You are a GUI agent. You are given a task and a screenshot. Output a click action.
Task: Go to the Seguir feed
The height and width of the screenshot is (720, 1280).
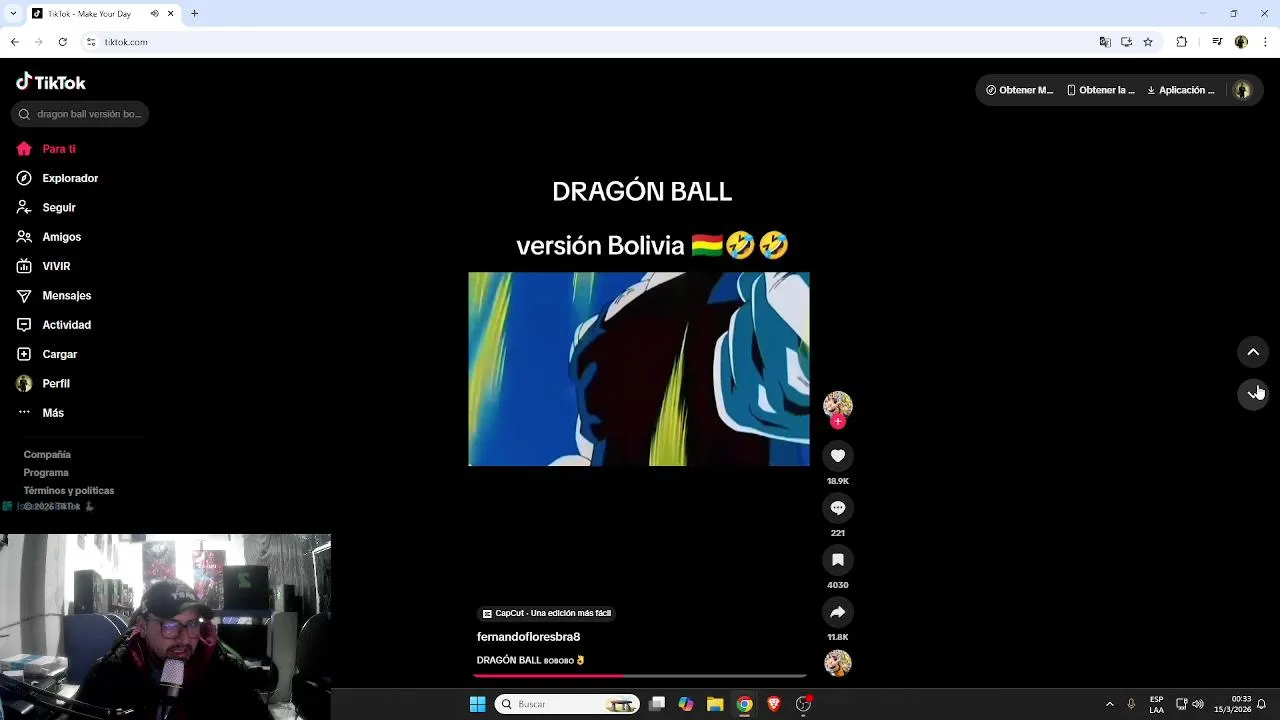46,207
